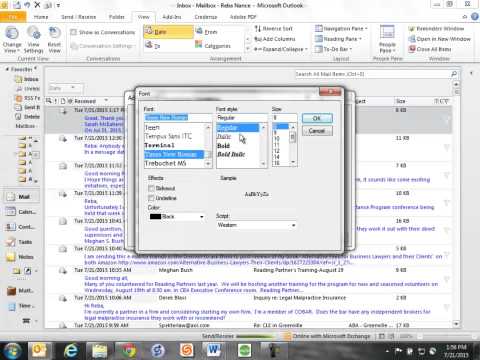Image resolution: width=480 pixels, height=360 pixels.
Task: Open the font Color dropdown
Action: tap(201, 217)
